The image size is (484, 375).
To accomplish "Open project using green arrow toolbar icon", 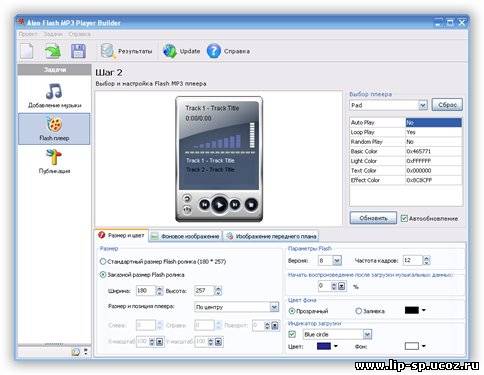I will [52, 51].
